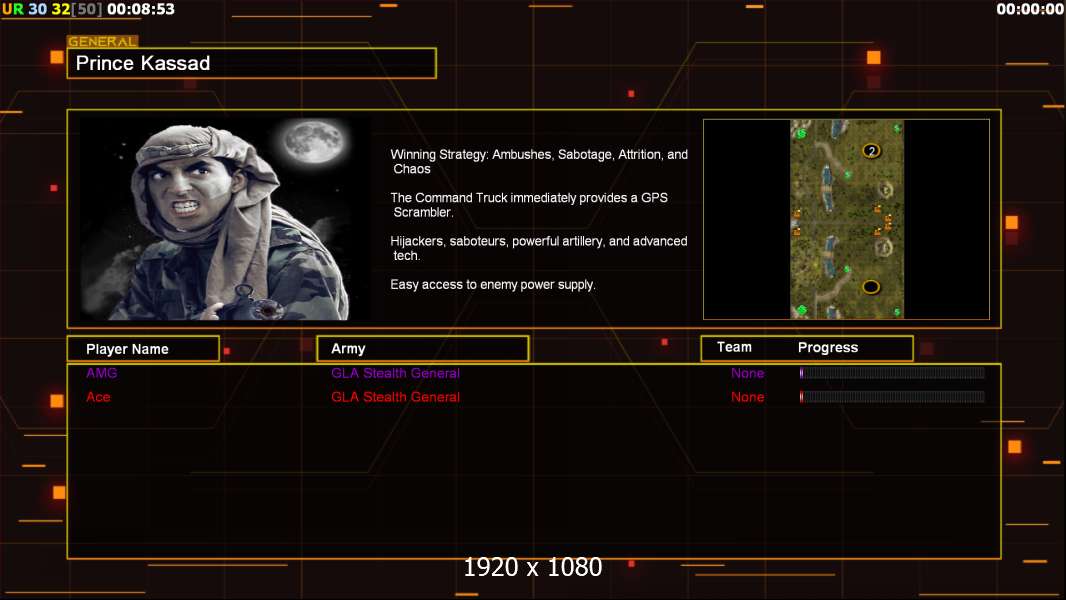Image resolution: width=1066 pixels, height=600 pixels.
Task: Click the Team column label
Action: (x=734, y=347)
